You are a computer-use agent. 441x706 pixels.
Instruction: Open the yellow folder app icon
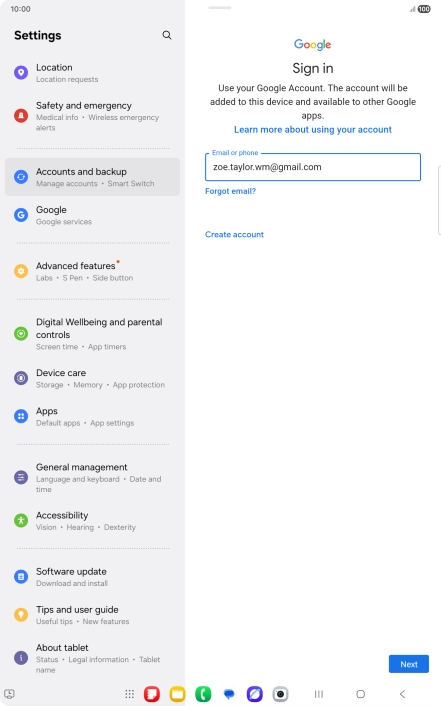coord(177,694)
